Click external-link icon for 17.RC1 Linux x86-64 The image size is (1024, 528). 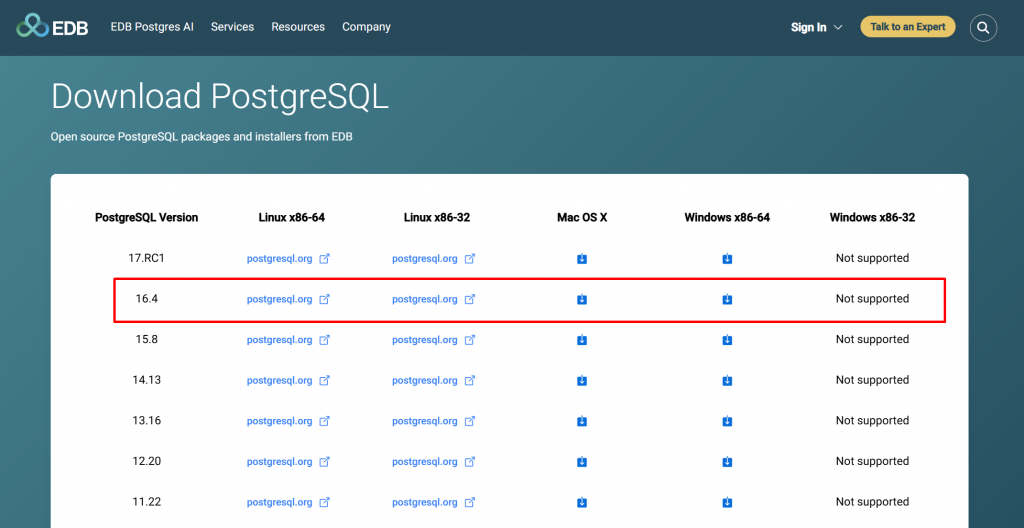(325, 259)
